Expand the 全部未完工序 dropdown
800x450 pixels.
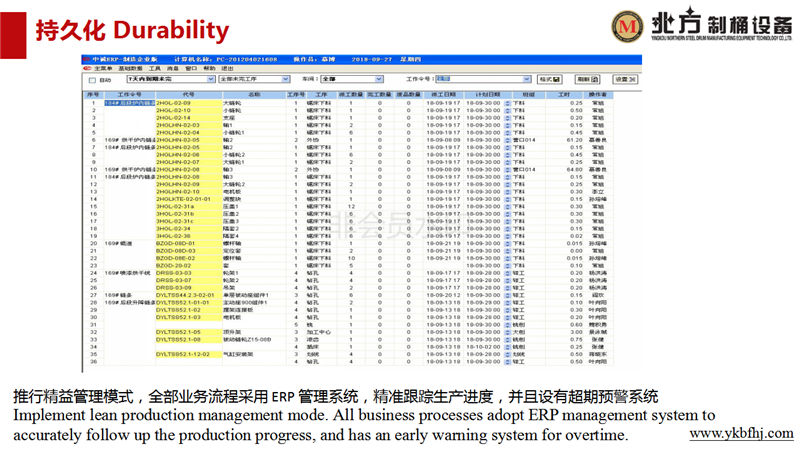tap(240, 78)
